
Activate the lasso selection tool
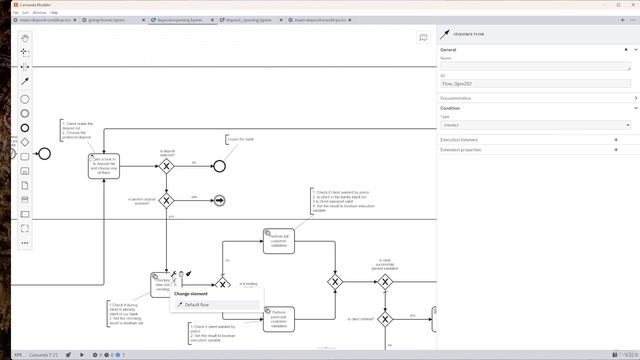25,52
